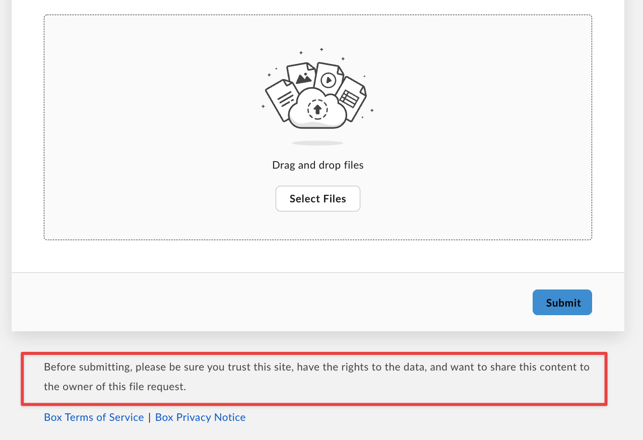The width and height of the screenshot is (643, 440).
Task: Click the sparkle star above the file icons
Action: [x=322, y=49]
